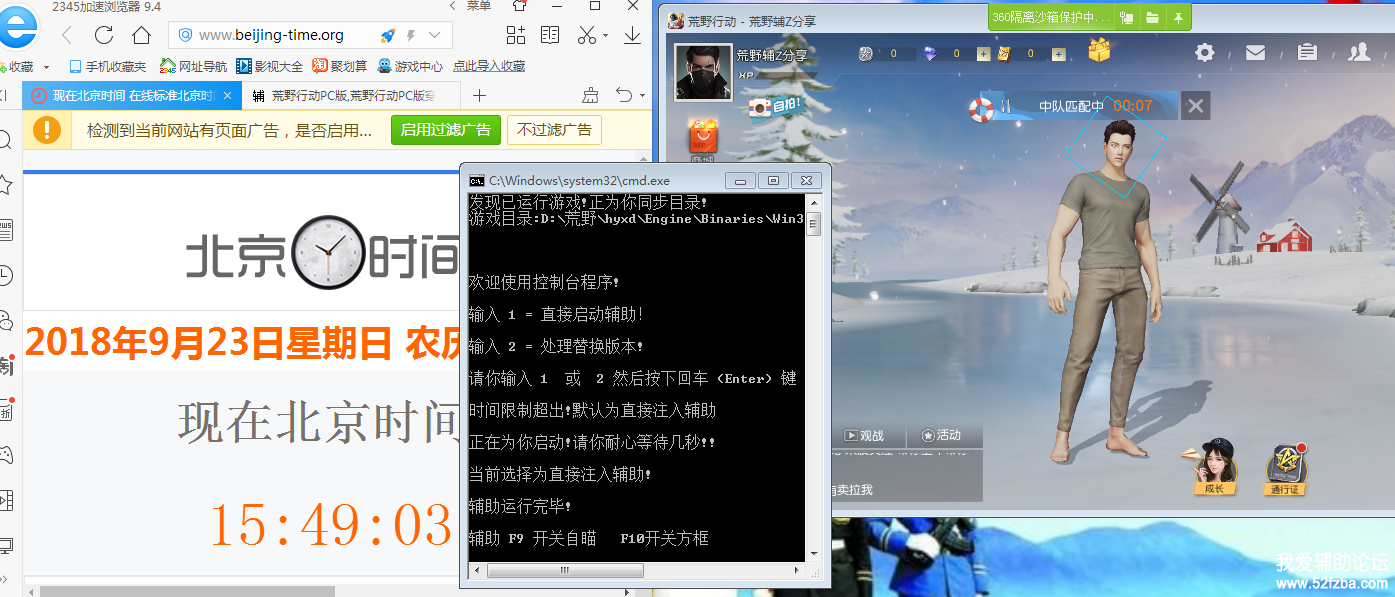Open the browser 菜单 menu

click(x=480, y=6)
